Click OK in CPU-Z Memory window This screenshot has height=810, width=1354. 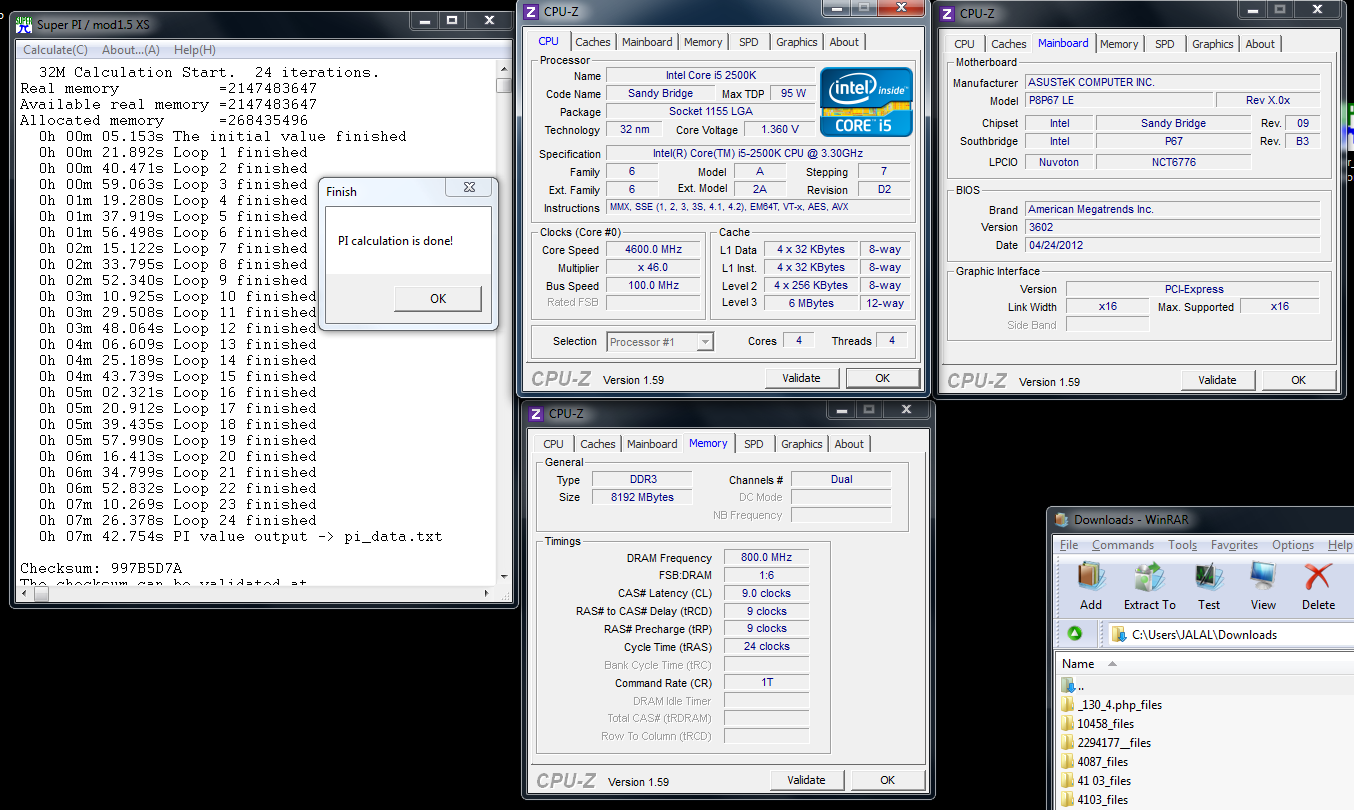click(x=887, y=780)
